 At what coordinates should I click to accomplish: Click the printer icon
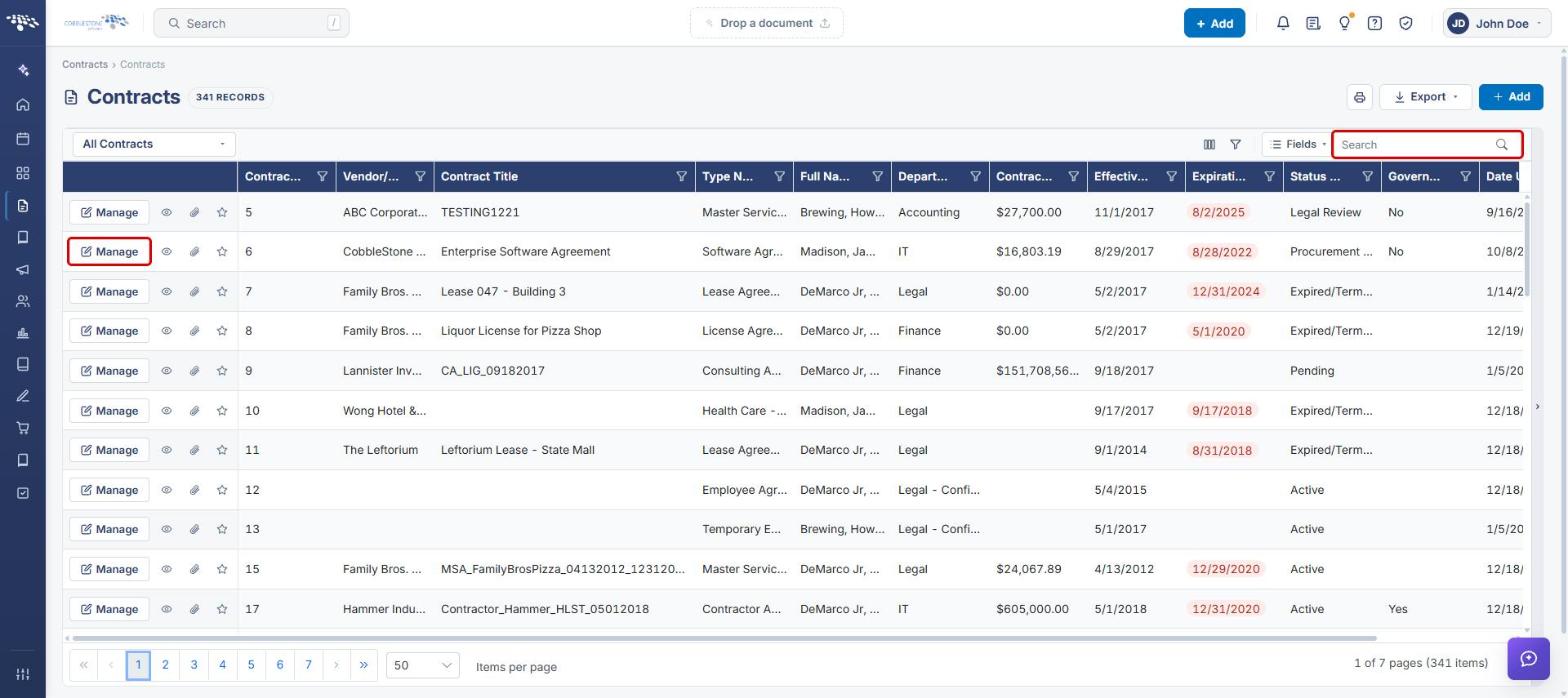click(1359, 97)
